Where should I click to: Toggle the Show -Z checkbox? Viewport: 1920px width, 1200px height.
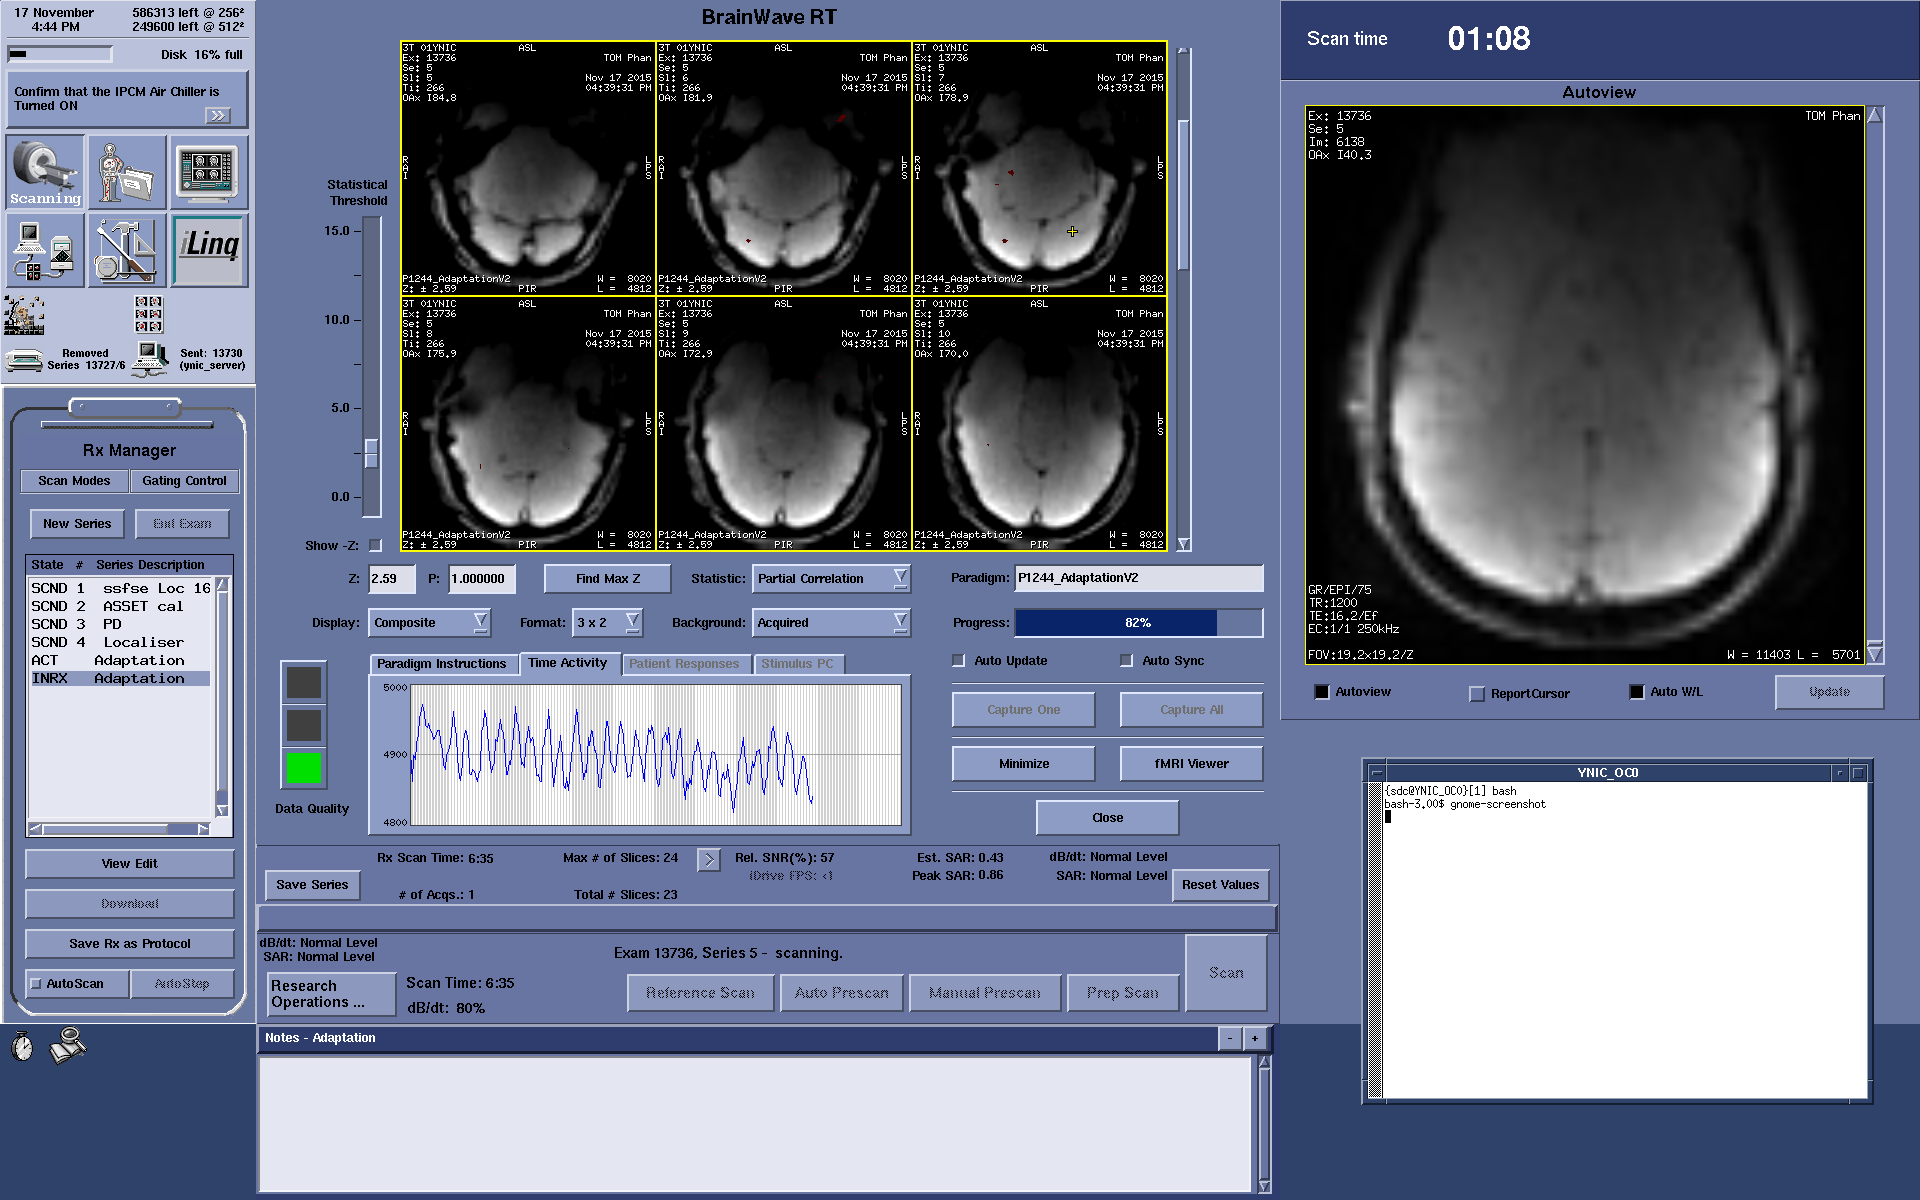[375, 545]
